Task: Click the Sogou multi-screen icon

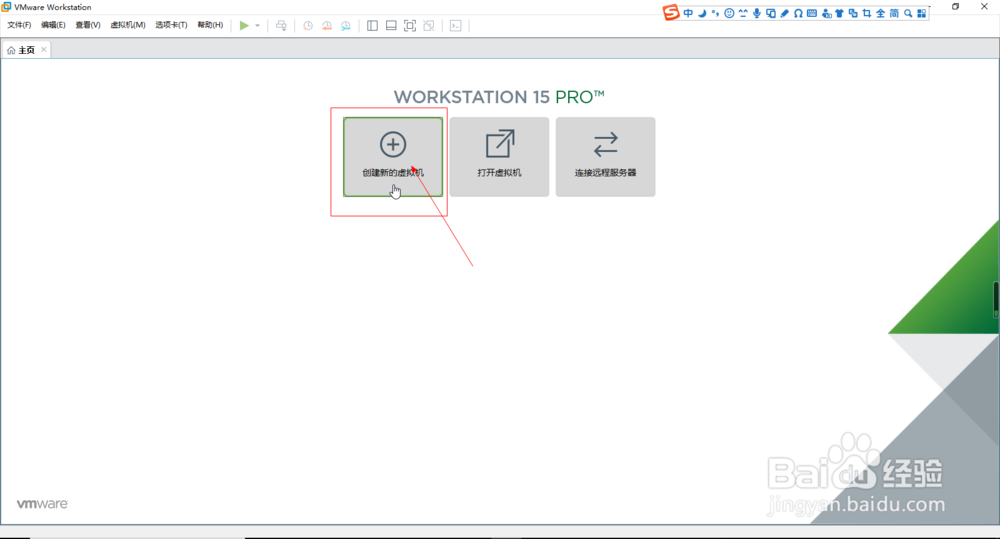Action: pyautogui.click(x=770, y=13)
